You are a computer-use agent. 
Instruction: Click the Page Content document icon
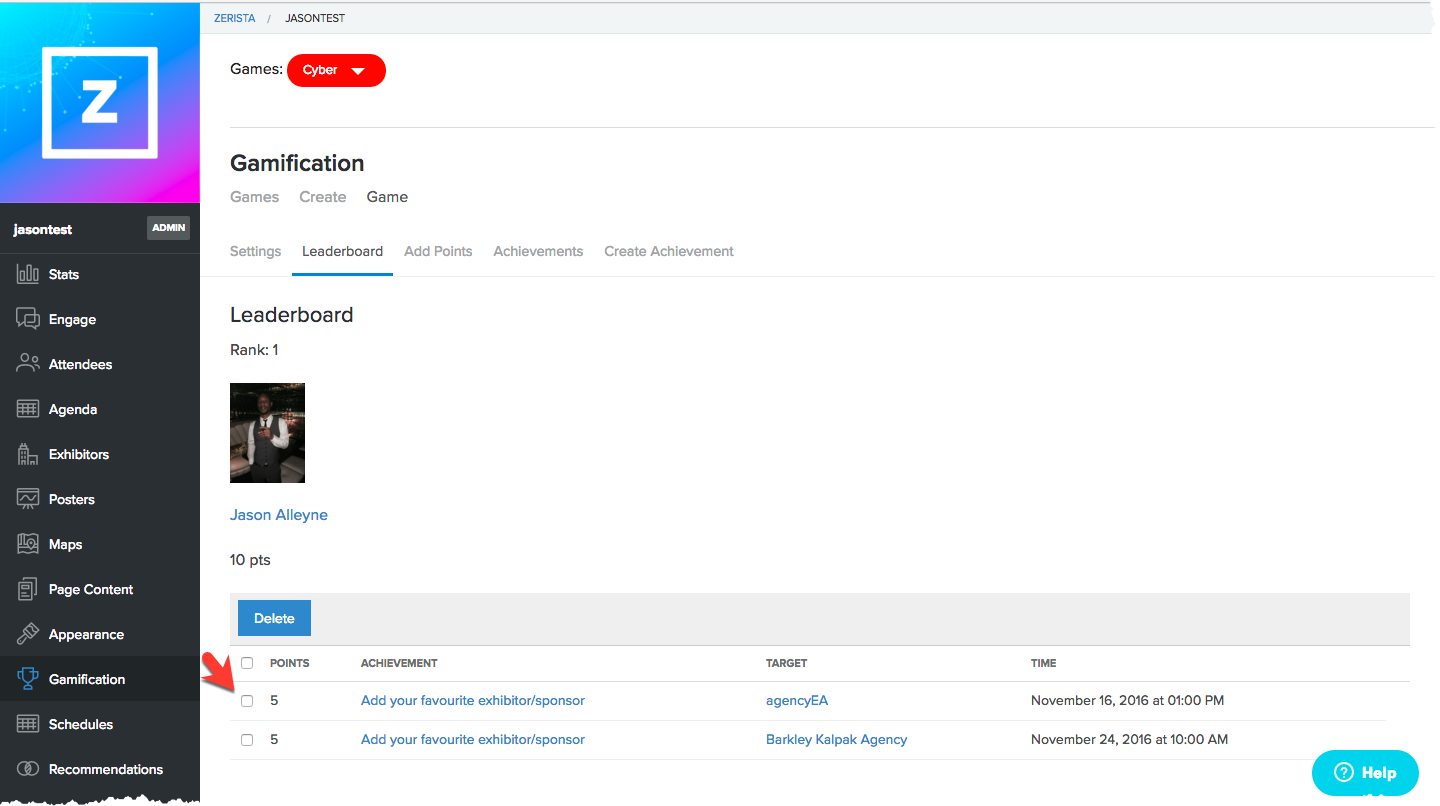pos(28,589)
